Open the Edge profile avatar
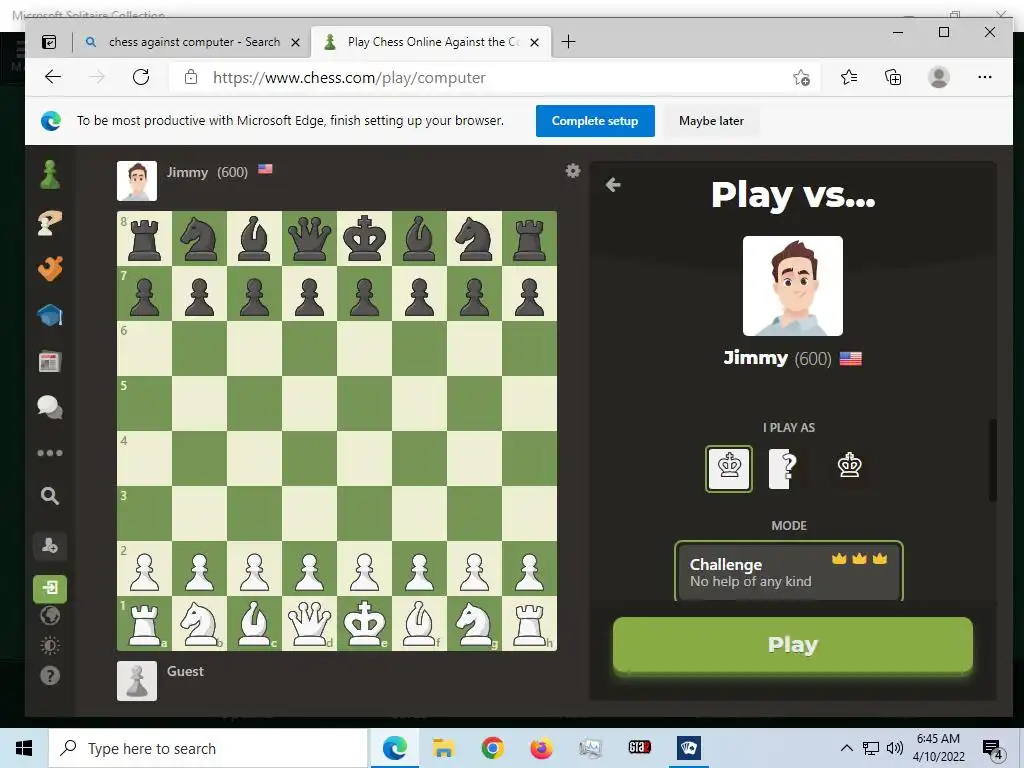1024x768 pixels. (938, 77)
